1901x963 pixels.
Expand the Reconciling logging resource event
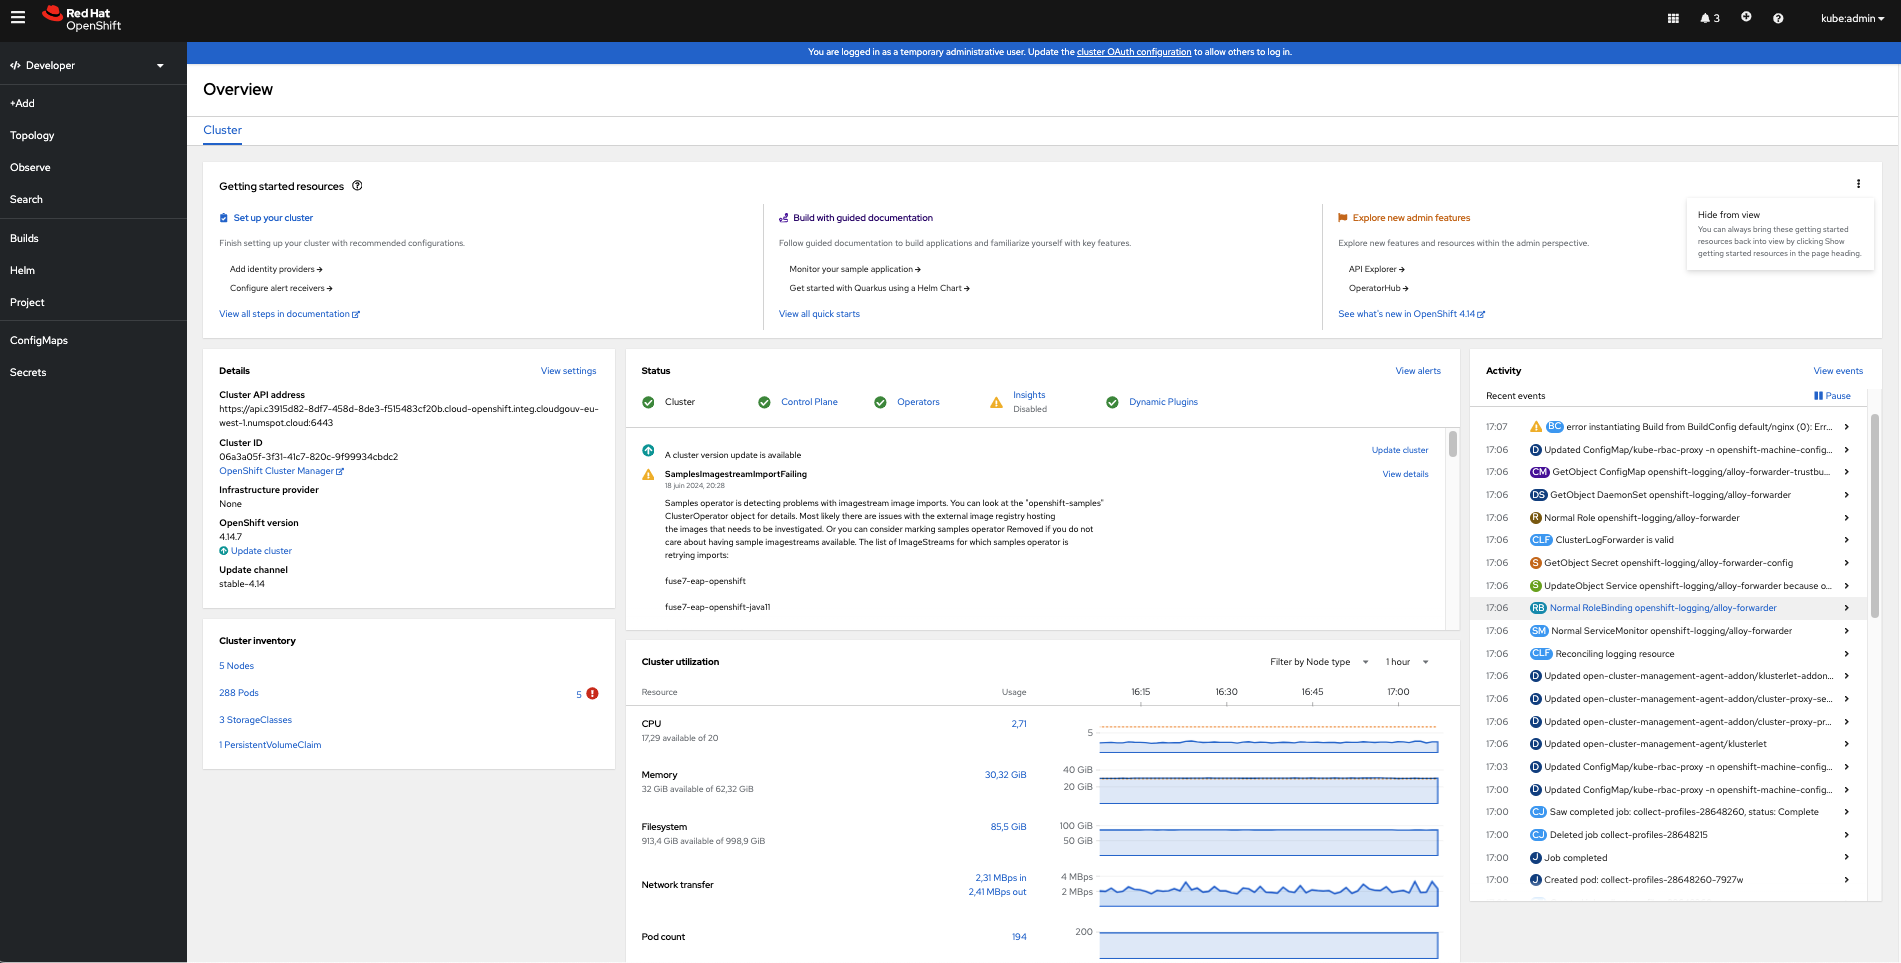point(1846,654)
